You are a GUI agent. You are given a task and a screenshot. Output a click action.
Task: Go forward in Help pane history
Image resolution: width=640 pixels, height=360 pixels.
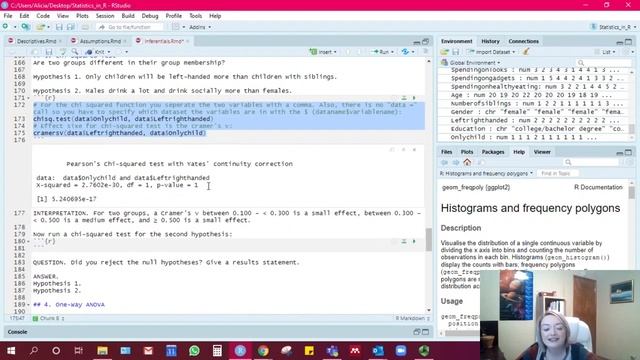pos(456,162)
